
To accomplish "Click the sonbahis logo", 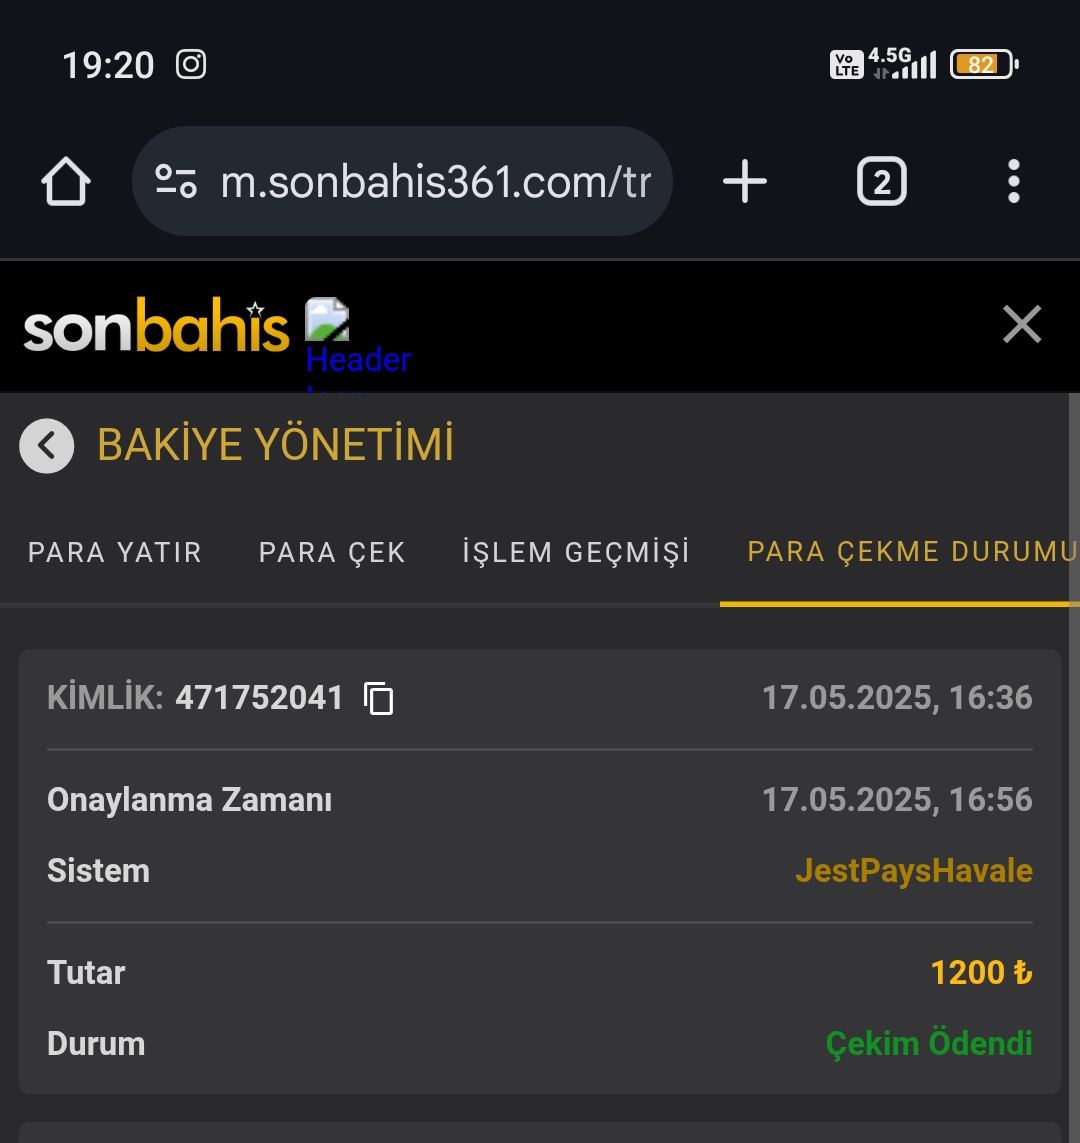I will coord(157,326).
